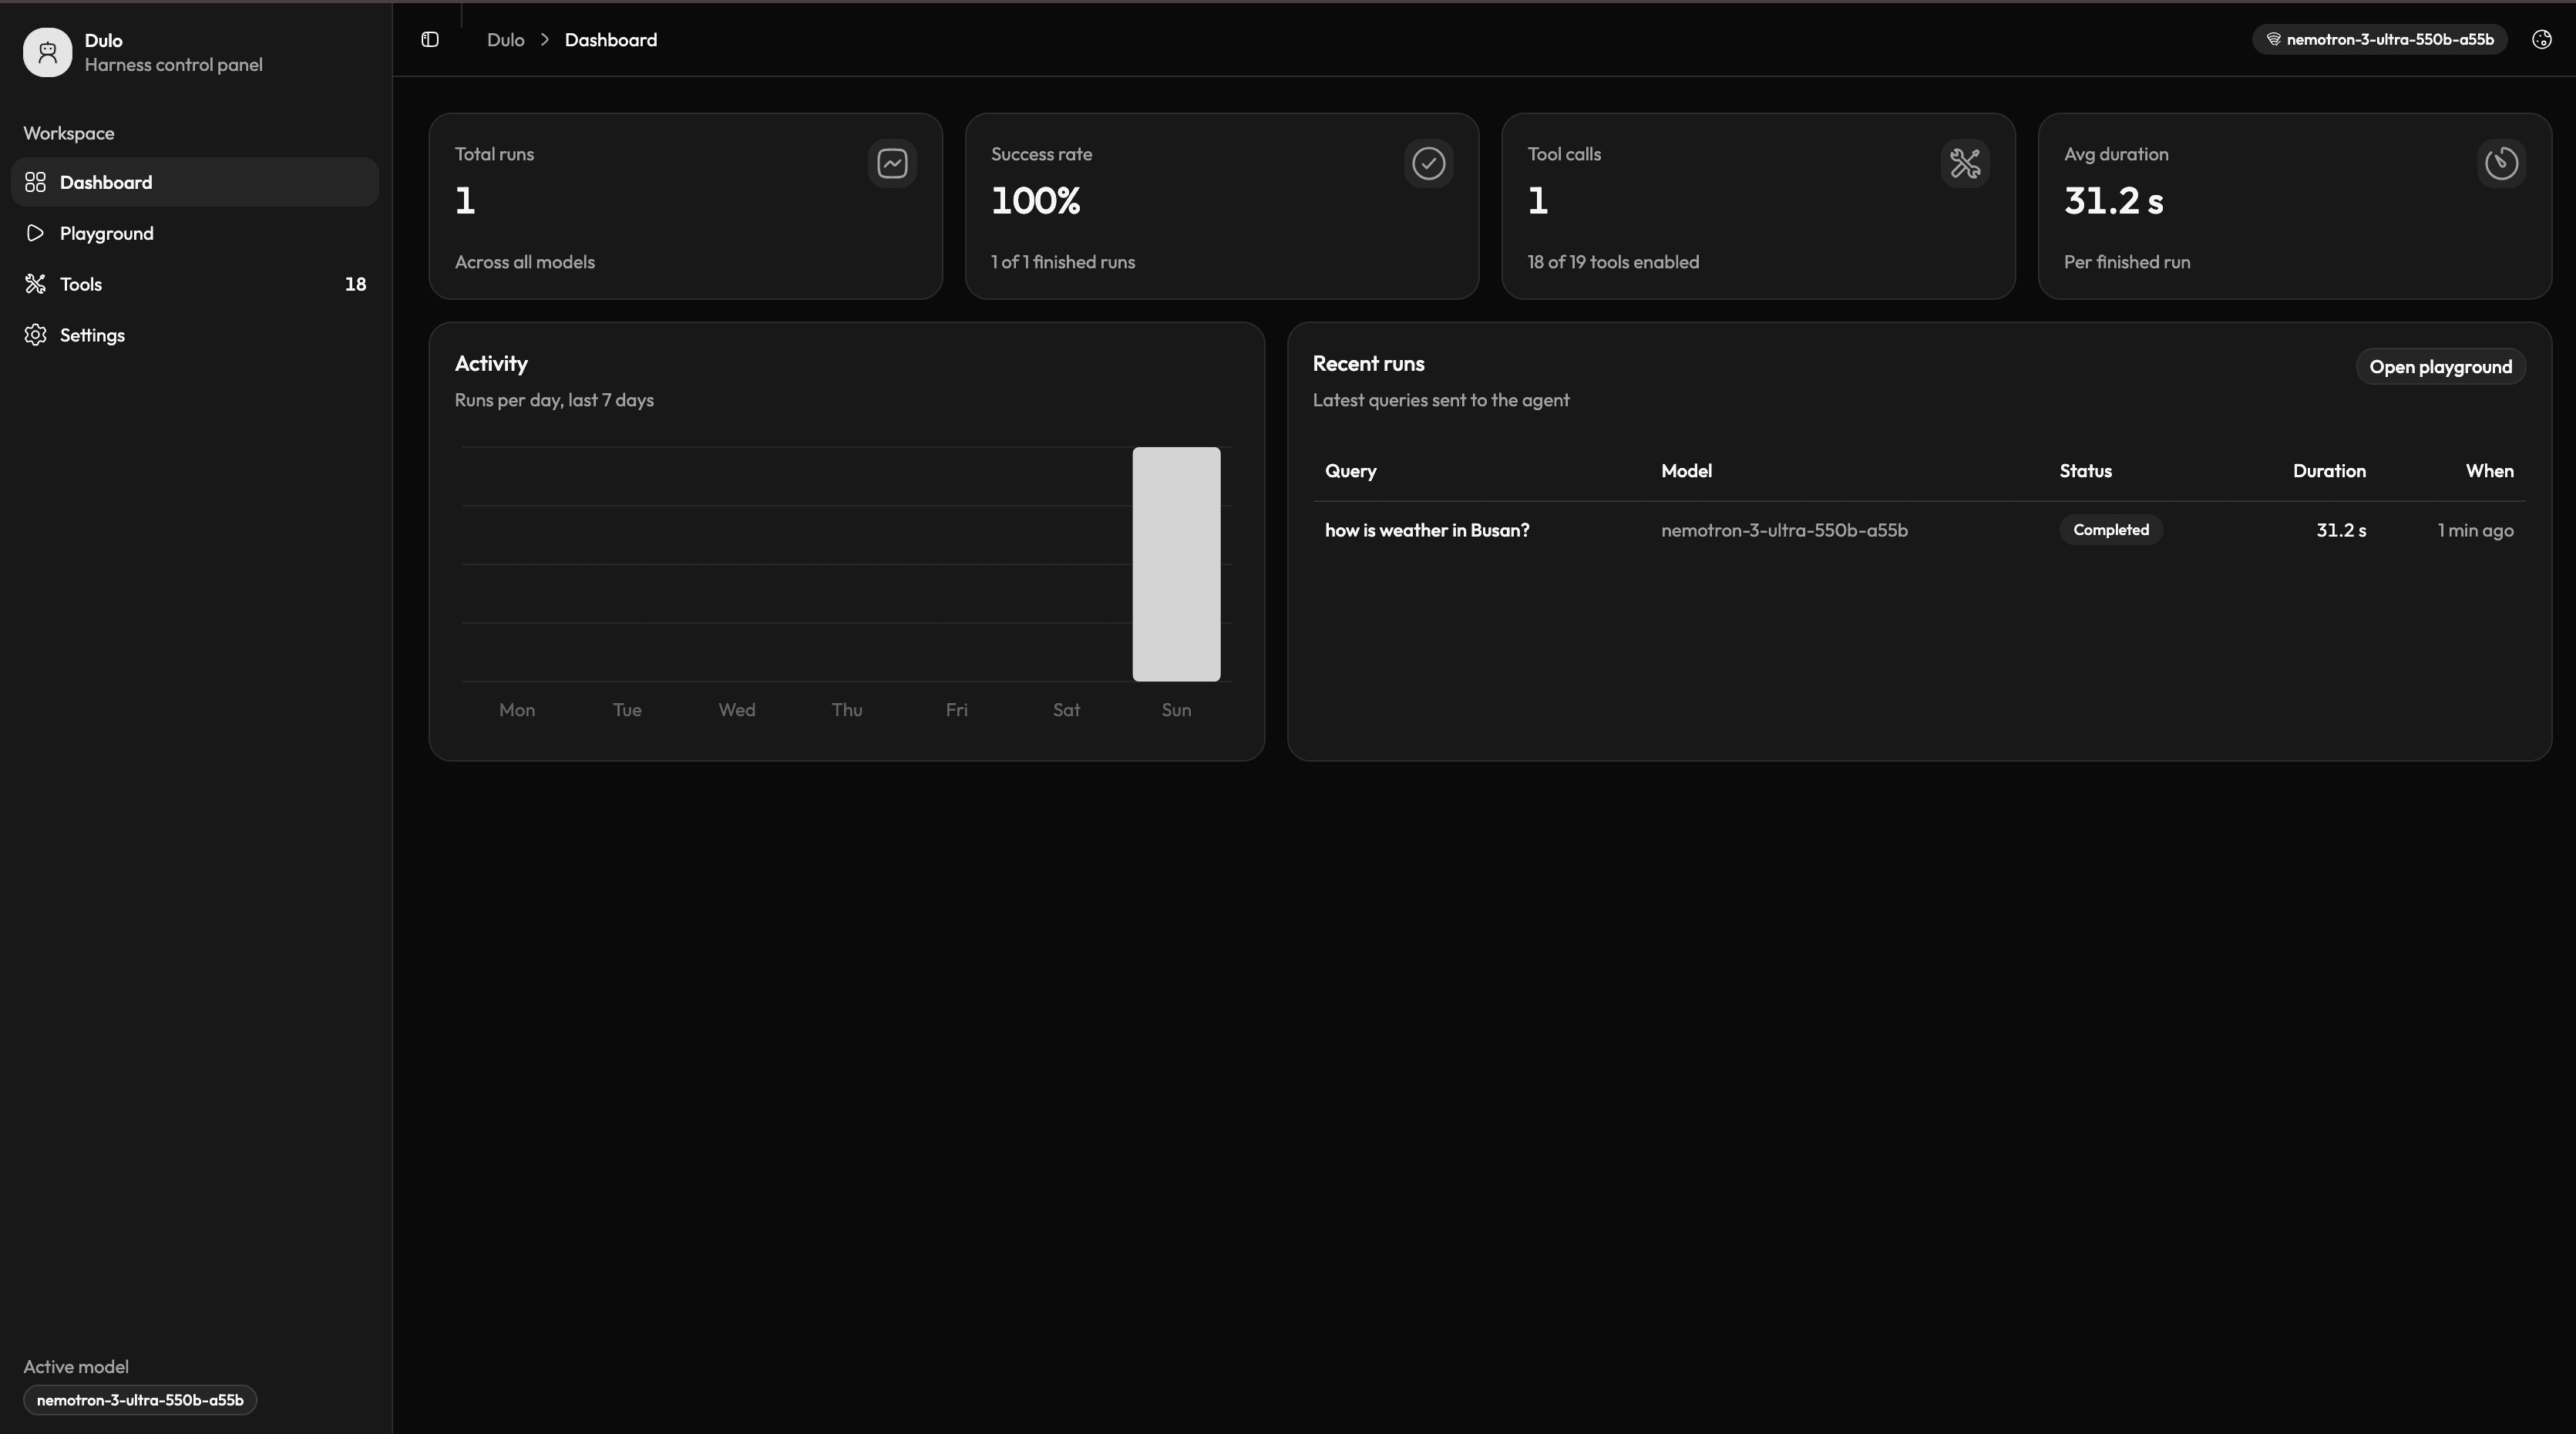This screenshot has width=2576, height=1434.
Task: Click the Active model badge in sidebar
Action: click(x=140, y=1400)
